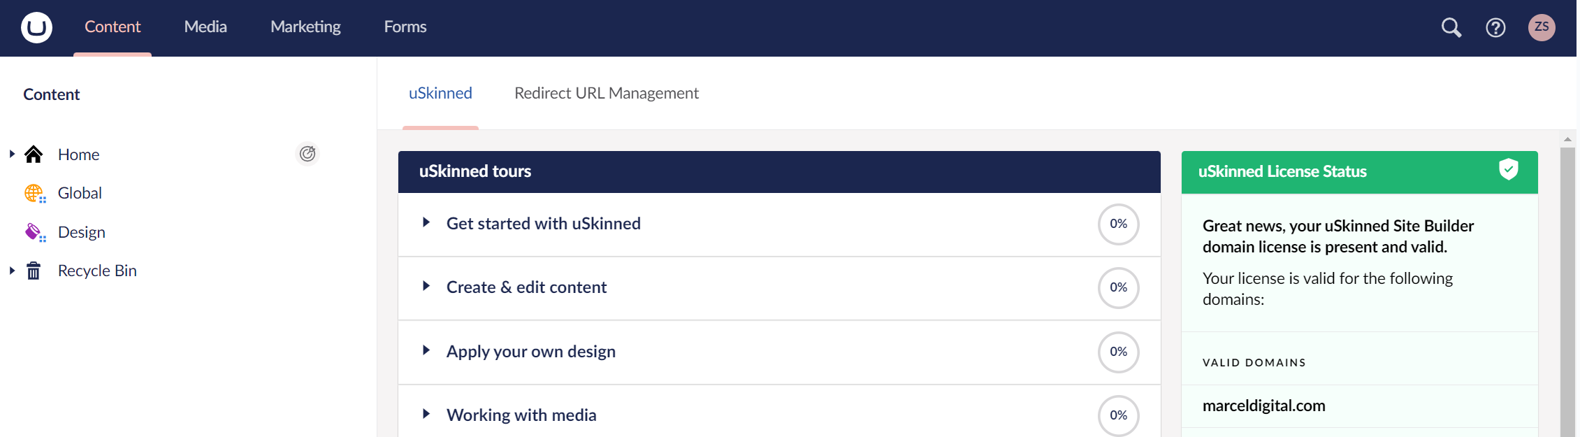
Task: Click the Design paint bucket icon
Action: point(34,232)
